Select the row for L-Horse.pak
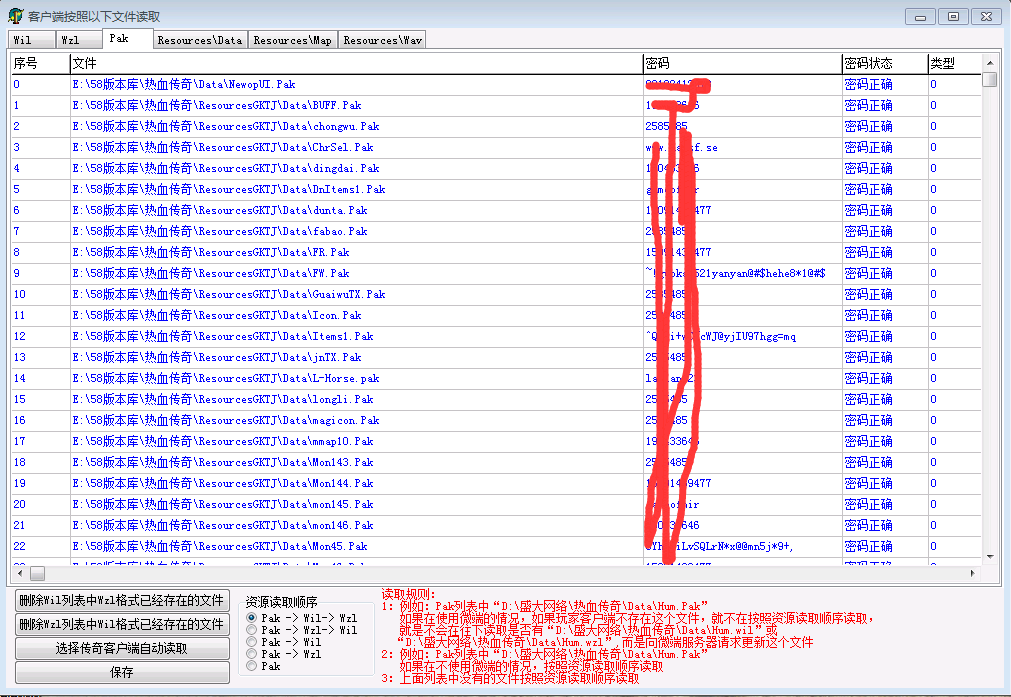The image size is (1011, 697). click(x=496, y=378)
